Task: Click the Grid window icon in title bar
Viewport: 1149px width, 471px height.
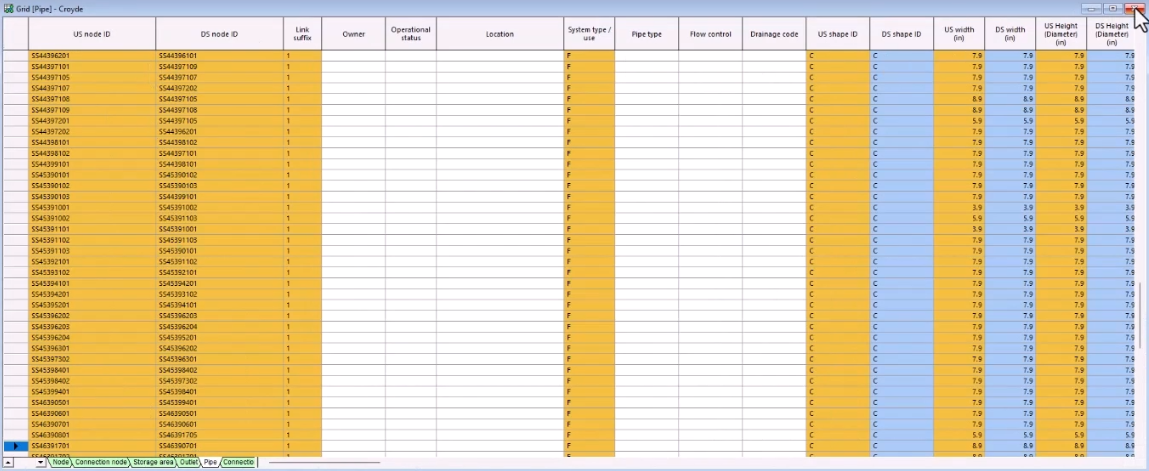Action: (8, 8)
